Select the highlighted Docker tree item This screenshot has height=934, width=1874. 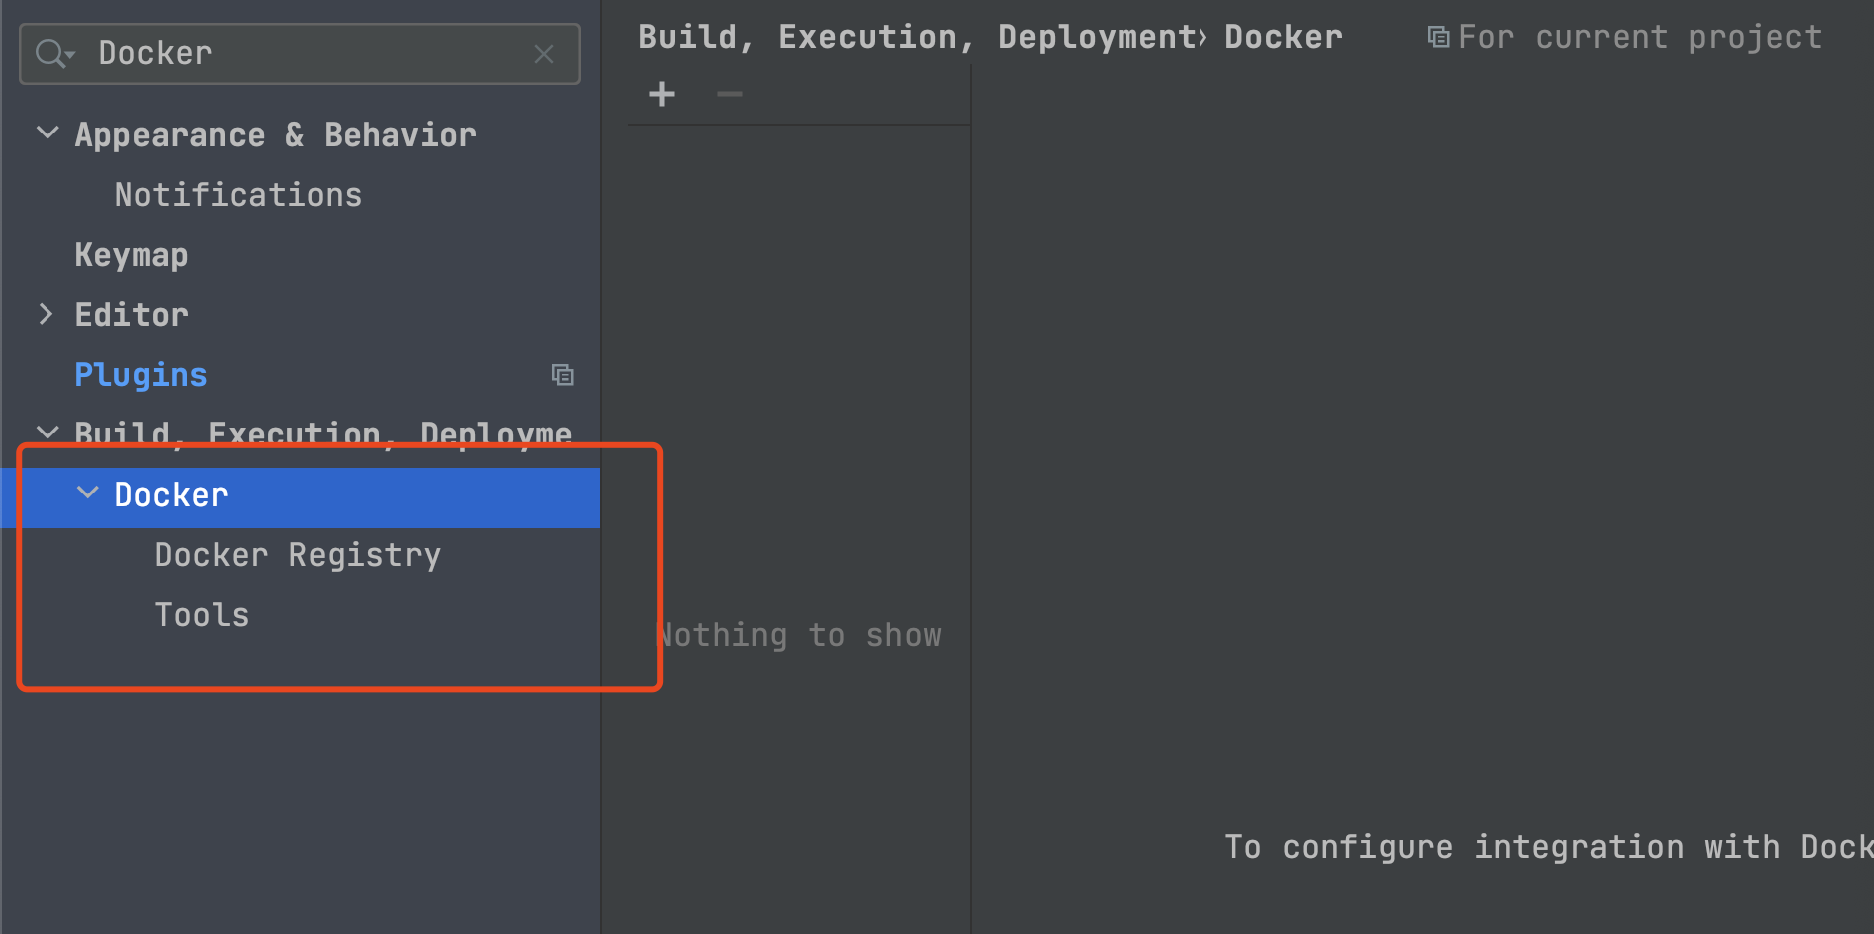[x=171, y=495]
